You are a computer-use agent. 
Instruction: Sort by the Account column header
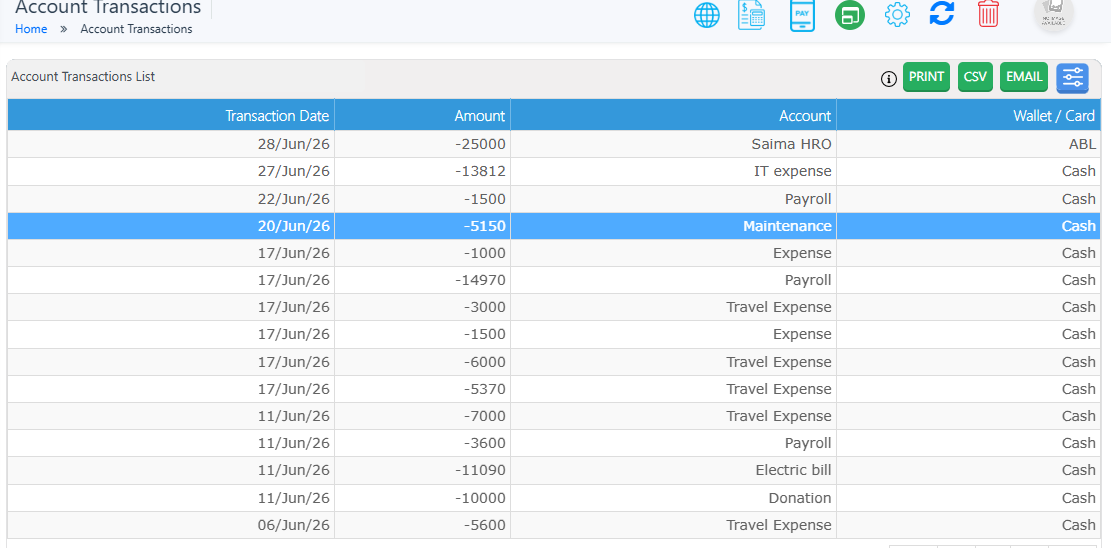(673, 115)
